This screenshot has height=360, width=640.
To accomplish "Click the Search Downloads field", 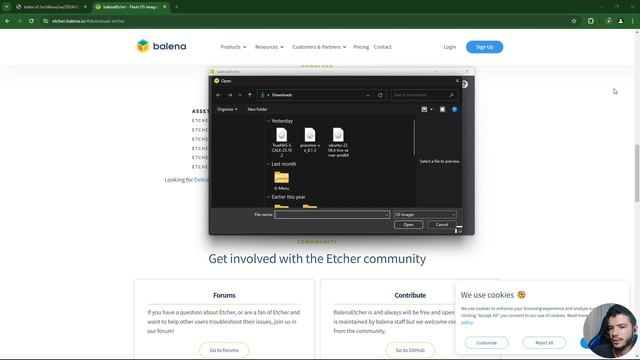I will coord(424,95).
